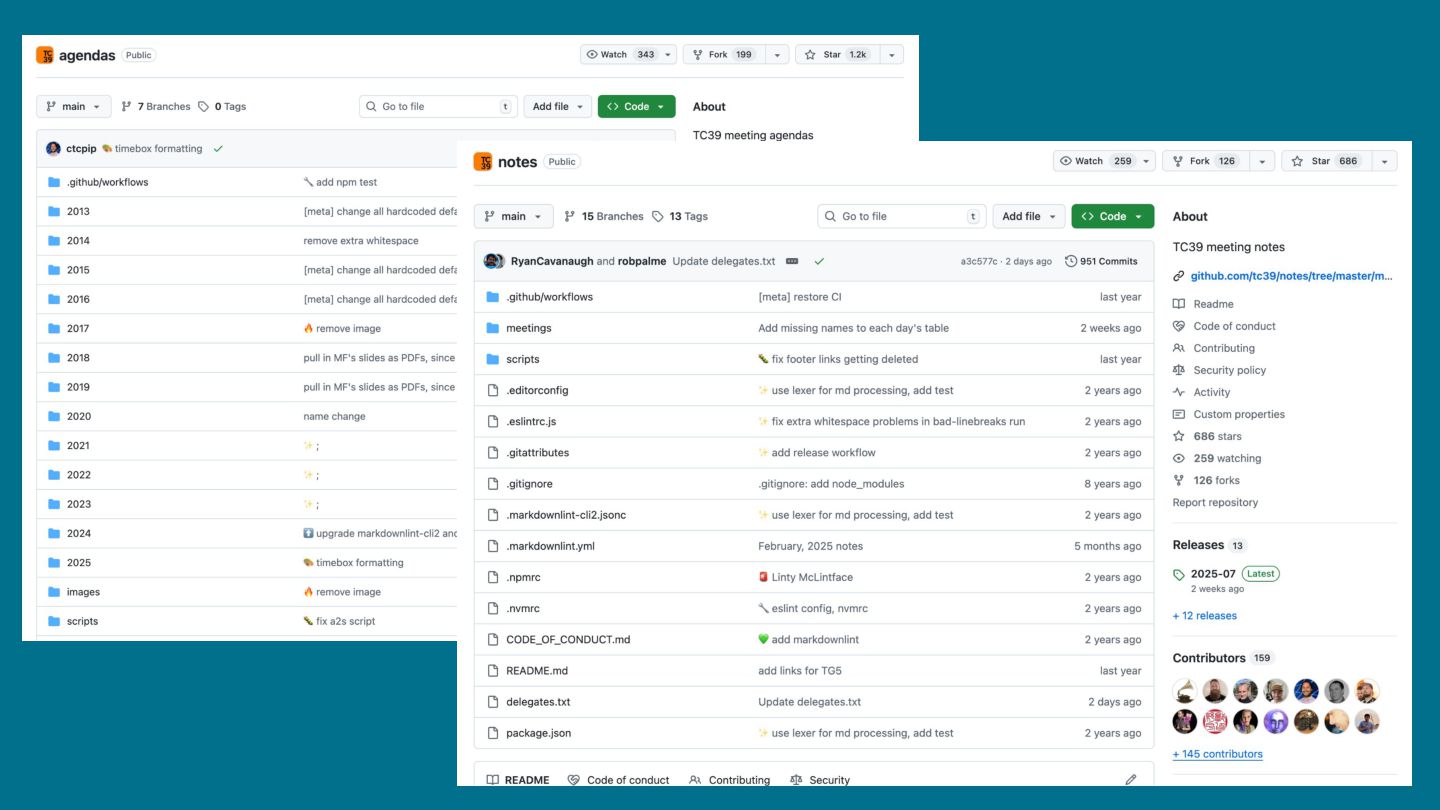View 13 Tags in notes repo

click(680, 216)
